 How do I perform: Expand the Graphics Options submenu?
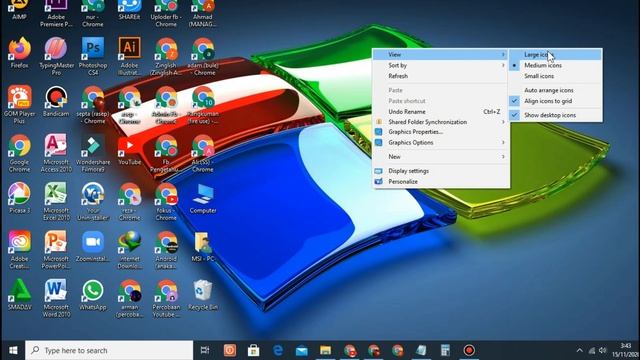click(440, 142)
